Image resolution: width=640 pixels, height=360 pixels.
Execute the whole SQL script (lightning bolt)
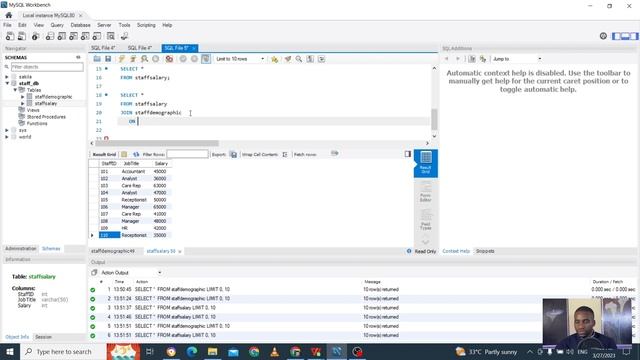pos(122,59)
